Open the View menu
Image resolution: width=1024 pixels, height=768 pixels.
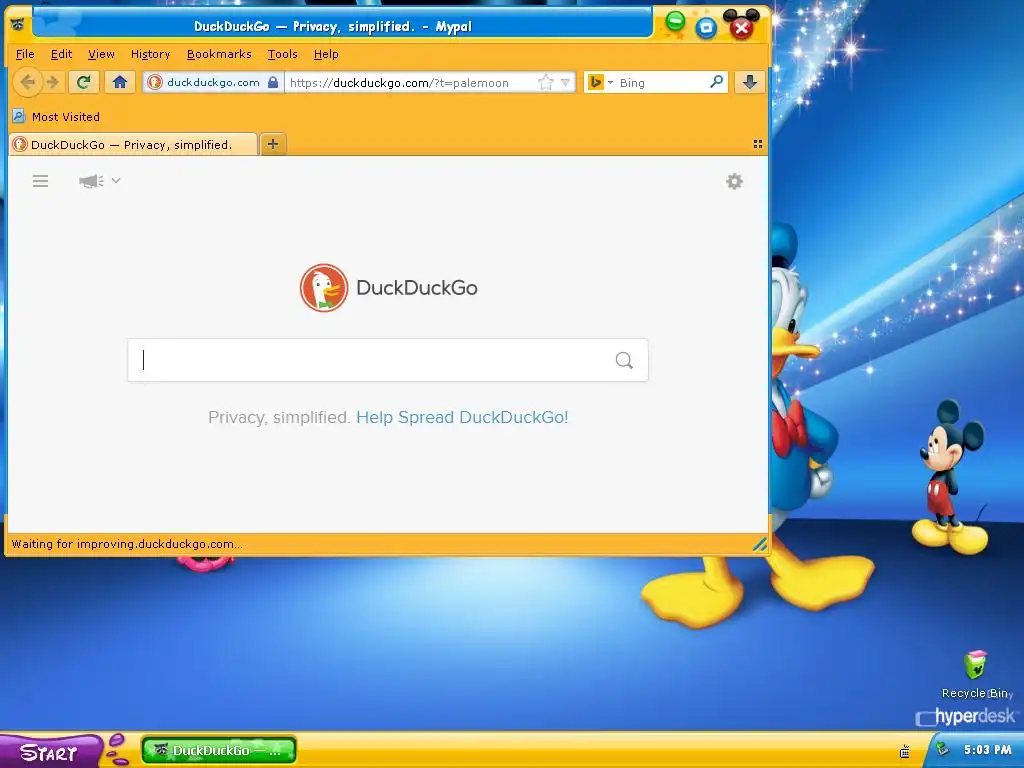click(101, 54)
